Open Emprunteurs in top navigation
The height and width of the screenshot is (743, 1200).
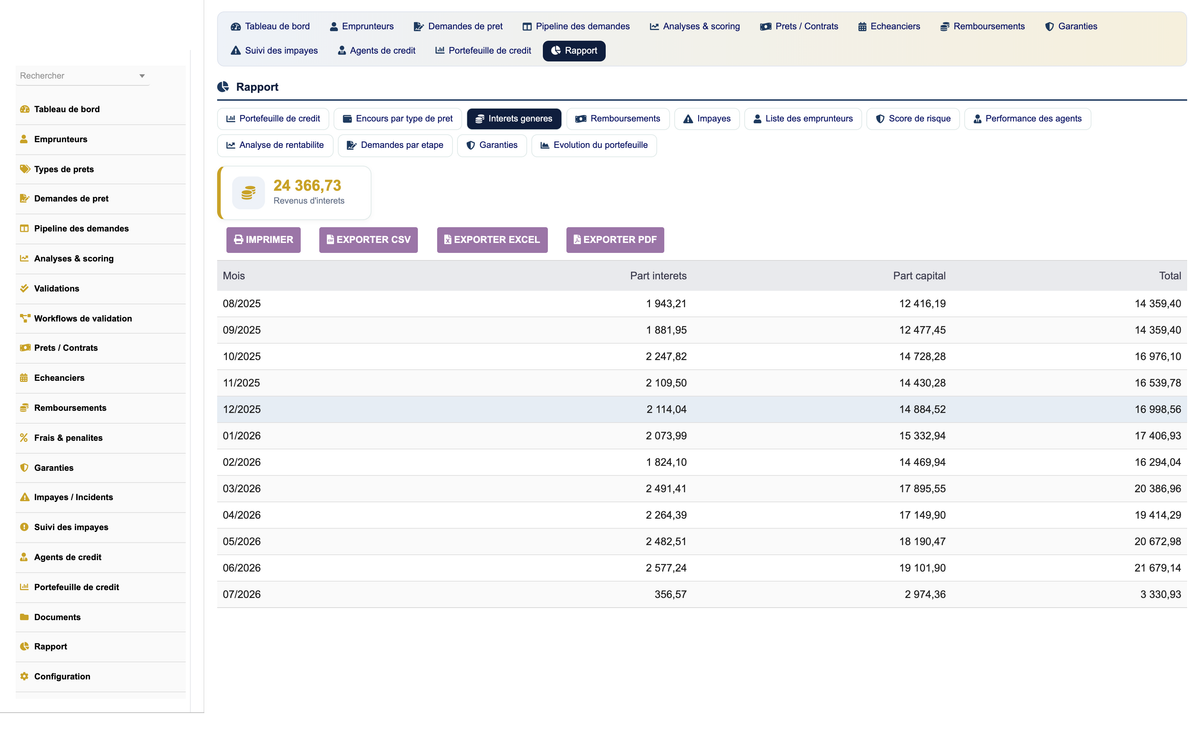(x=361, y=26)
